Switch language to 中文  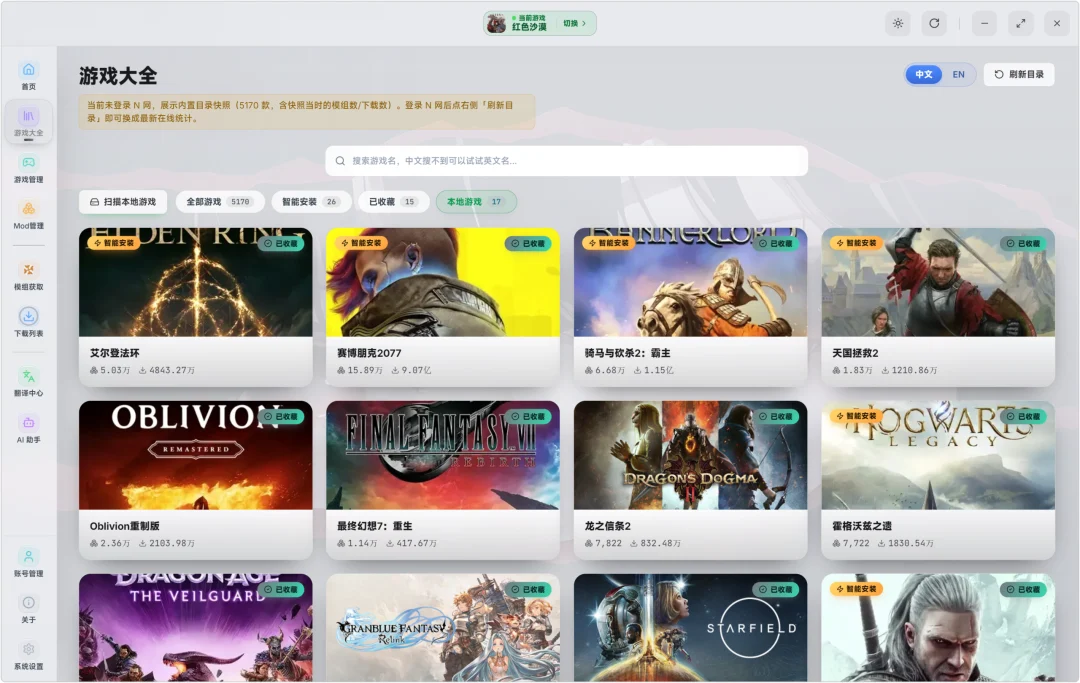click(924, 74)
